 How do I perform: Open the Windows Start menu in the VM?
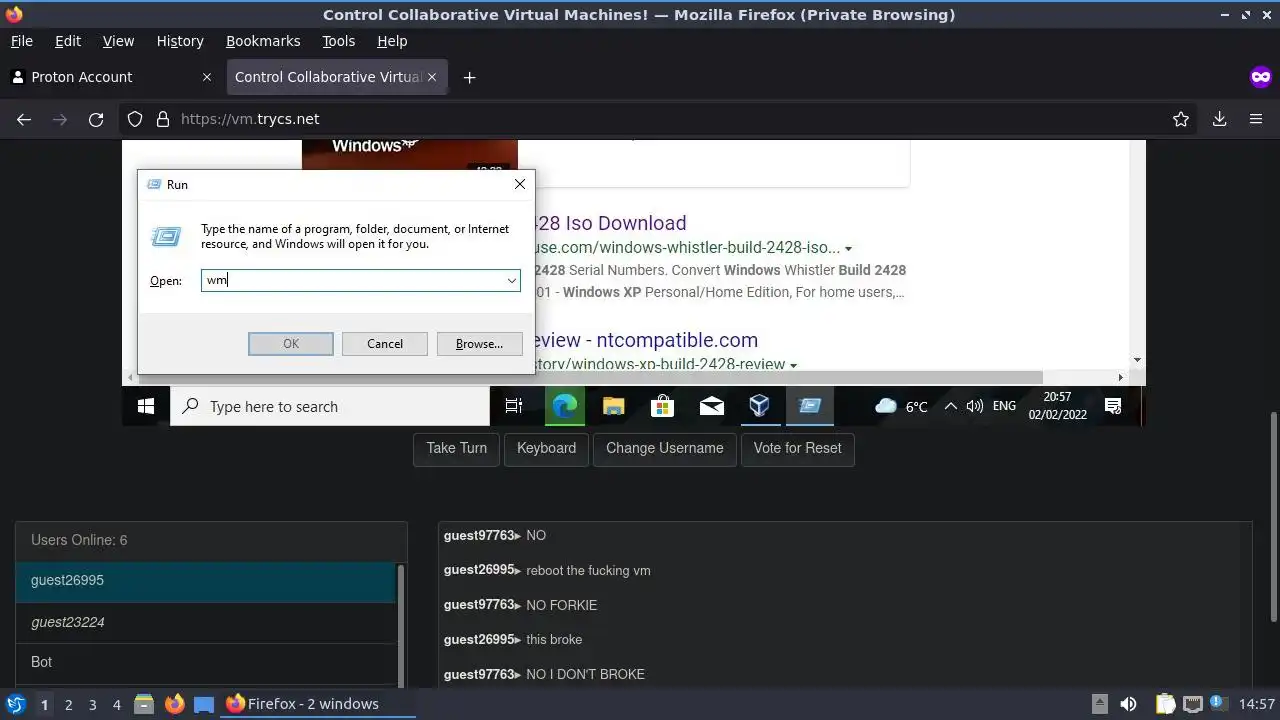(x=146, y=406)
